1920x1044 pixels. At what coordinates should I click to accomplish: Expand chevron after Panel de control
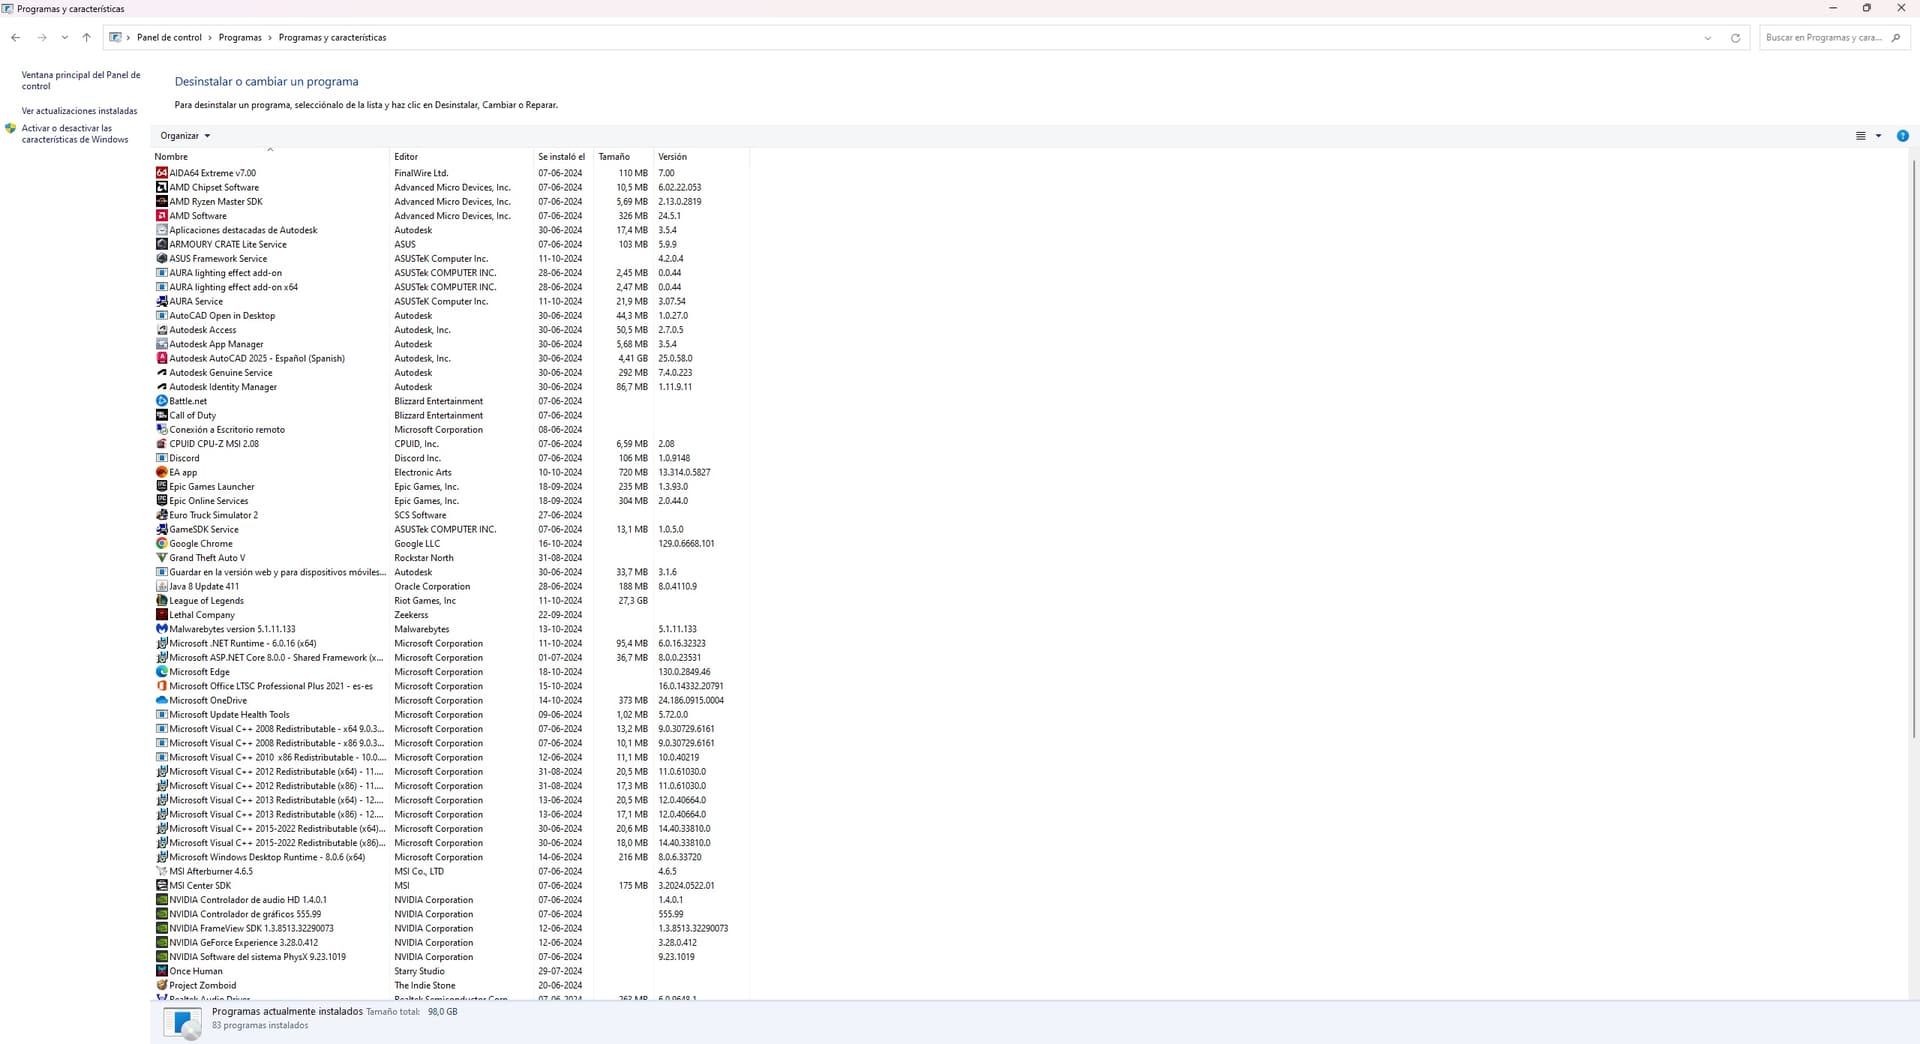click(x=210, y=38)
